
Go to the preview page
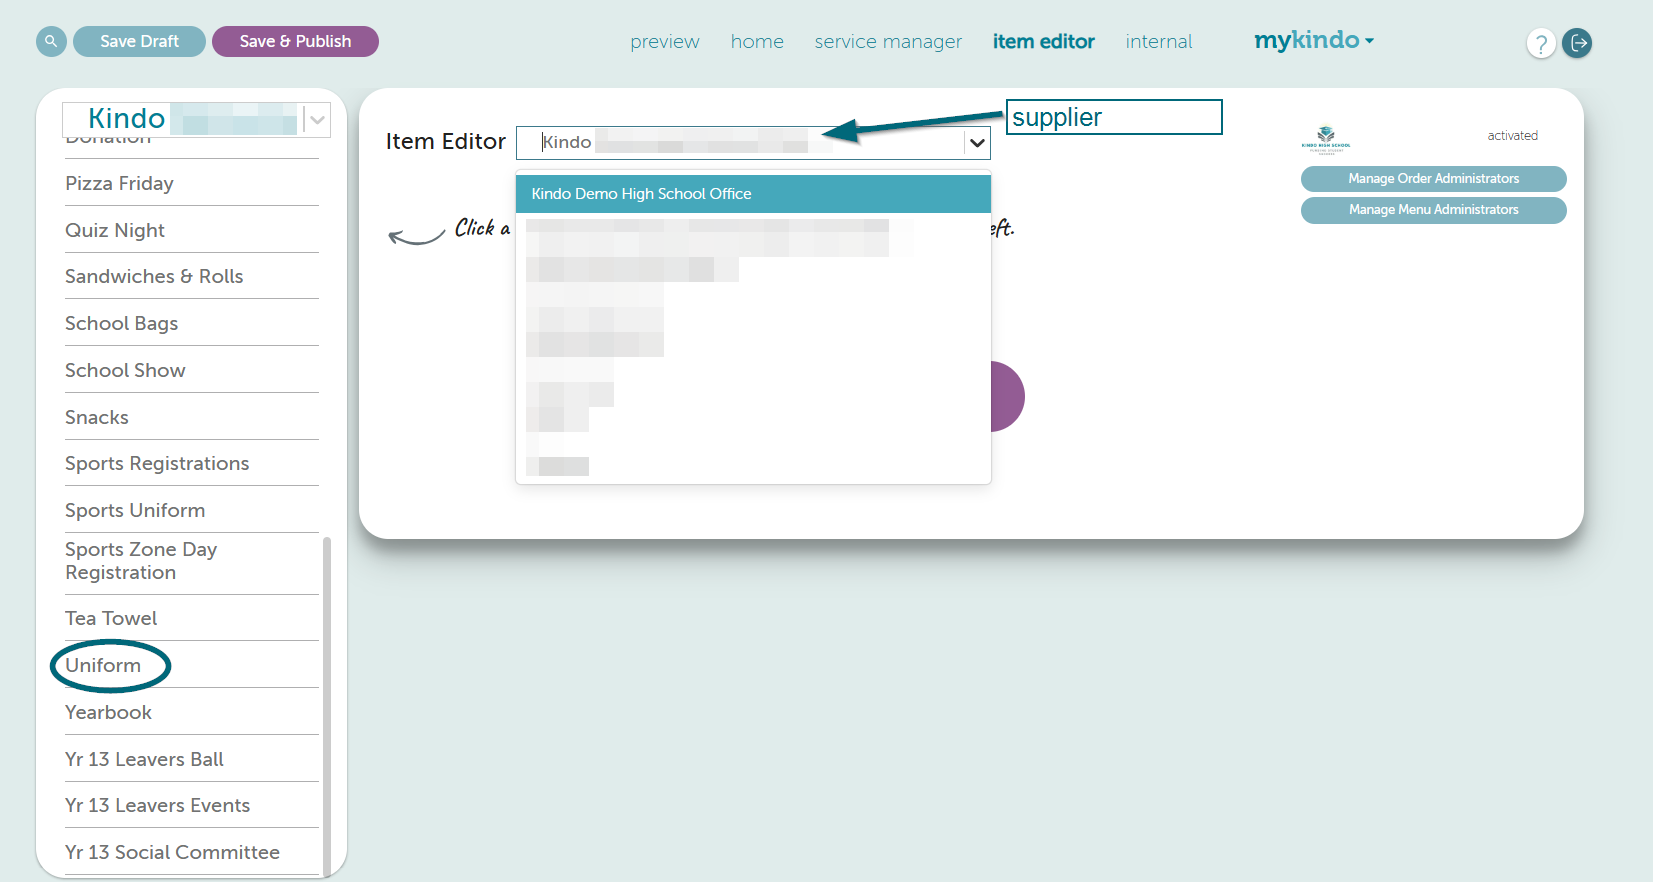point(665,41)
